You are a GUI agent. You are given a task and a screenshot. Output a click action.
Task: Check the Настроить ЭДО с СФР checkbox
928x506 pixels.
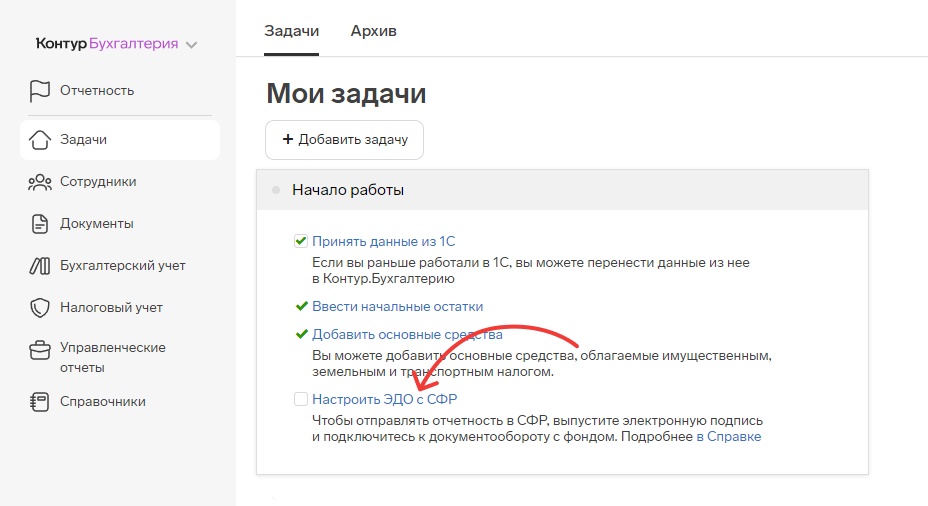click(x=301, y=399)
